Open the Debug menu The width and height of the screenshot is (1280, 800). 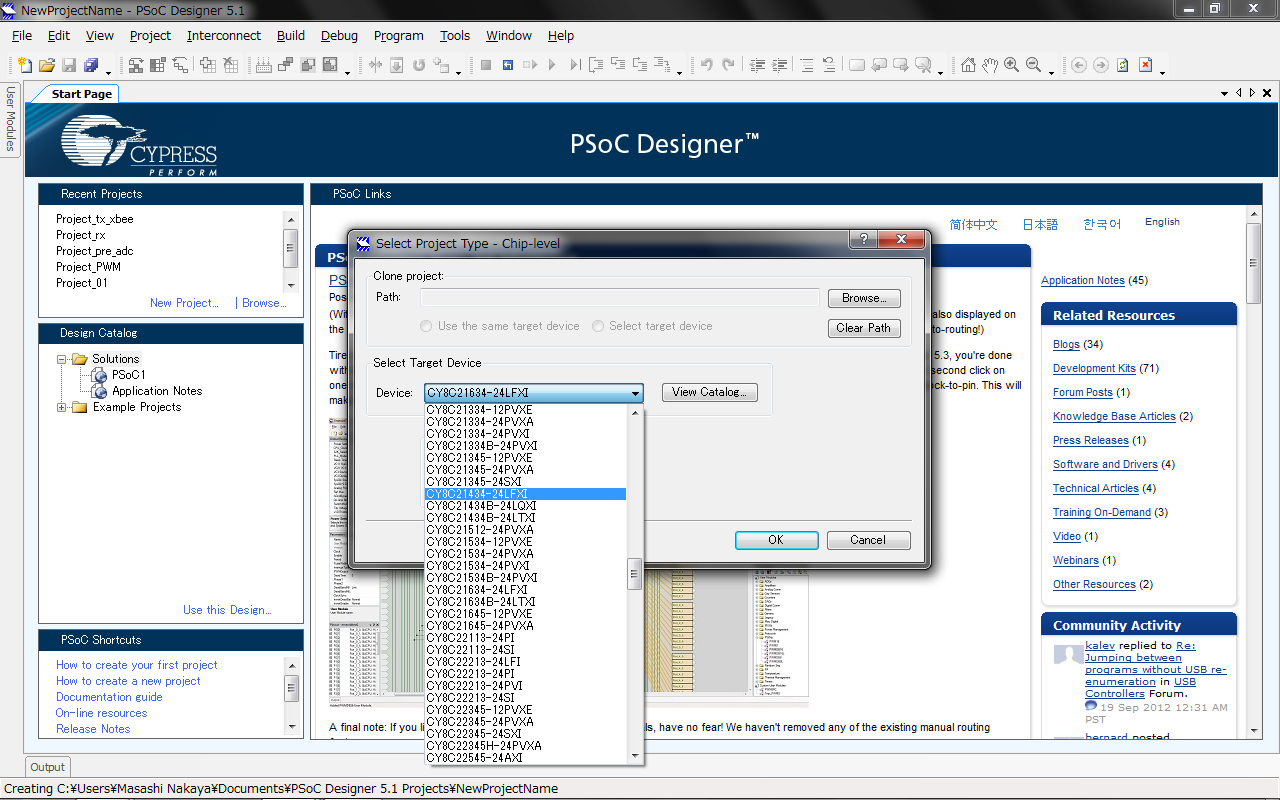(x=339, y=35)
